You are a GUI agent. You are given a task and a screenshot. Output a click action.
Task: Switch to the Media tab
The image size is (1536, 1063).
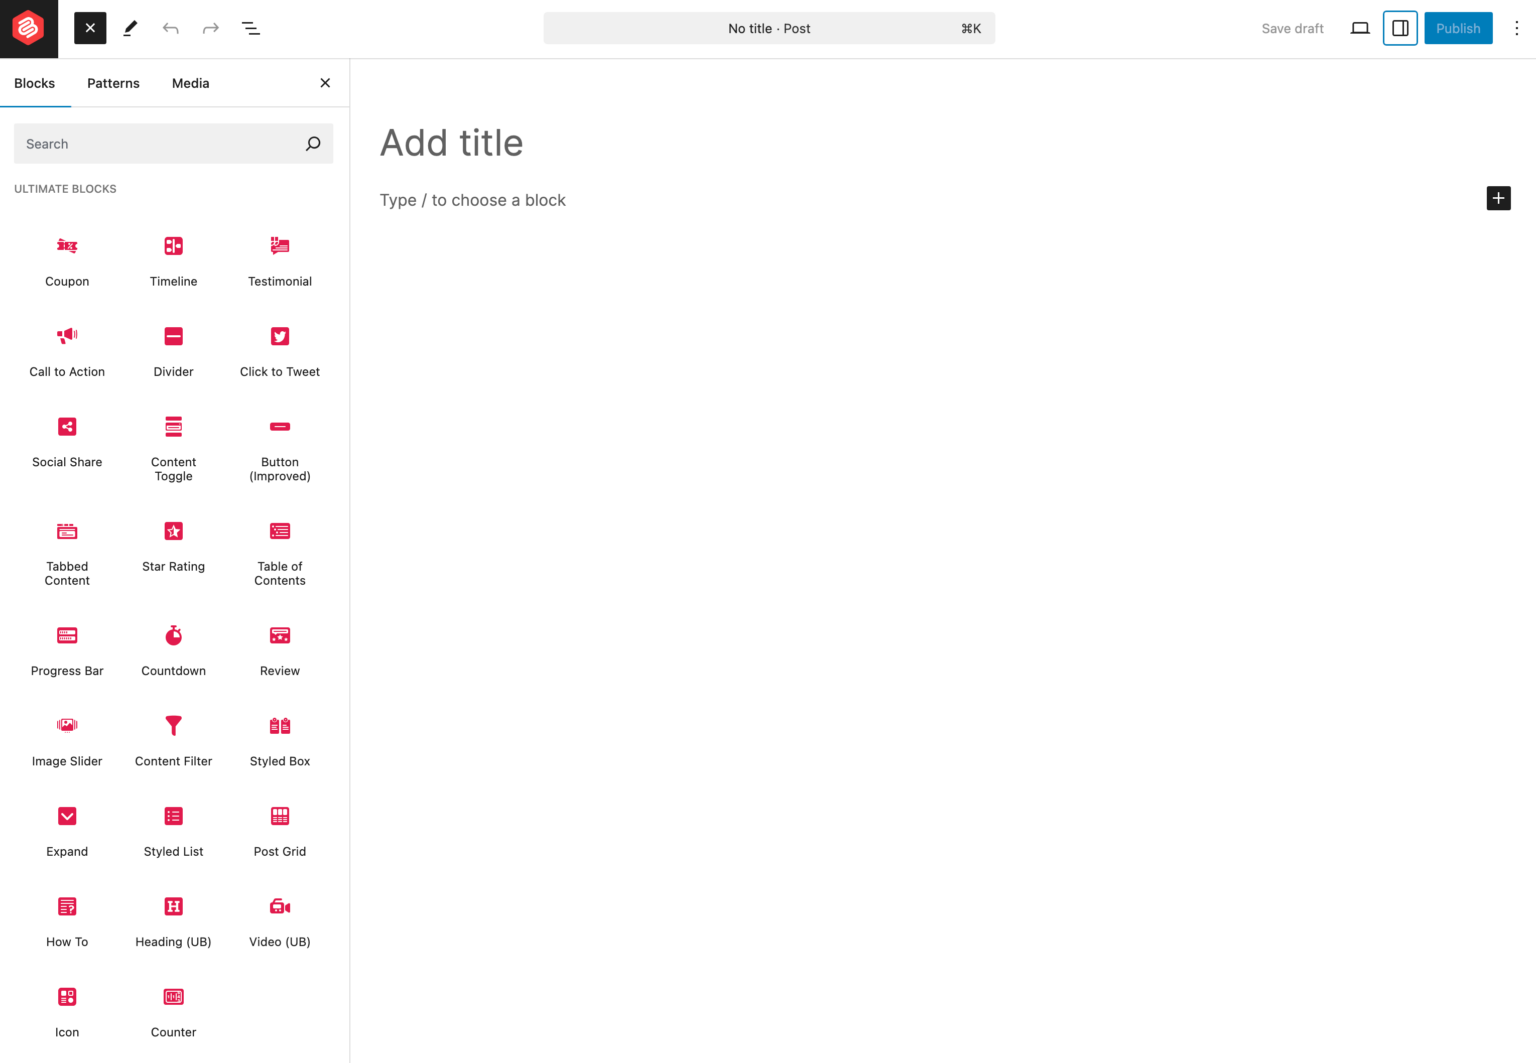190,83
